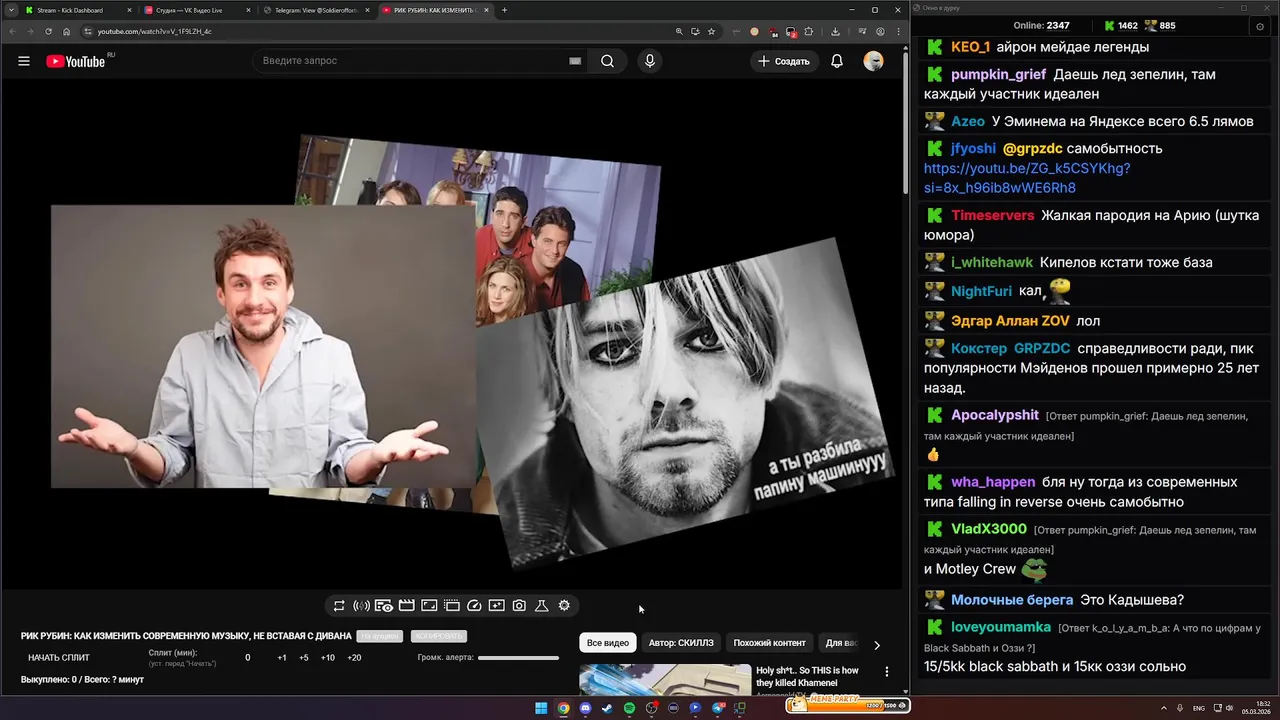Open Chrome extensions puzzle icon
Image resolution: width=1280 pixels, height=720 pixels.
[x=809, y=31]
